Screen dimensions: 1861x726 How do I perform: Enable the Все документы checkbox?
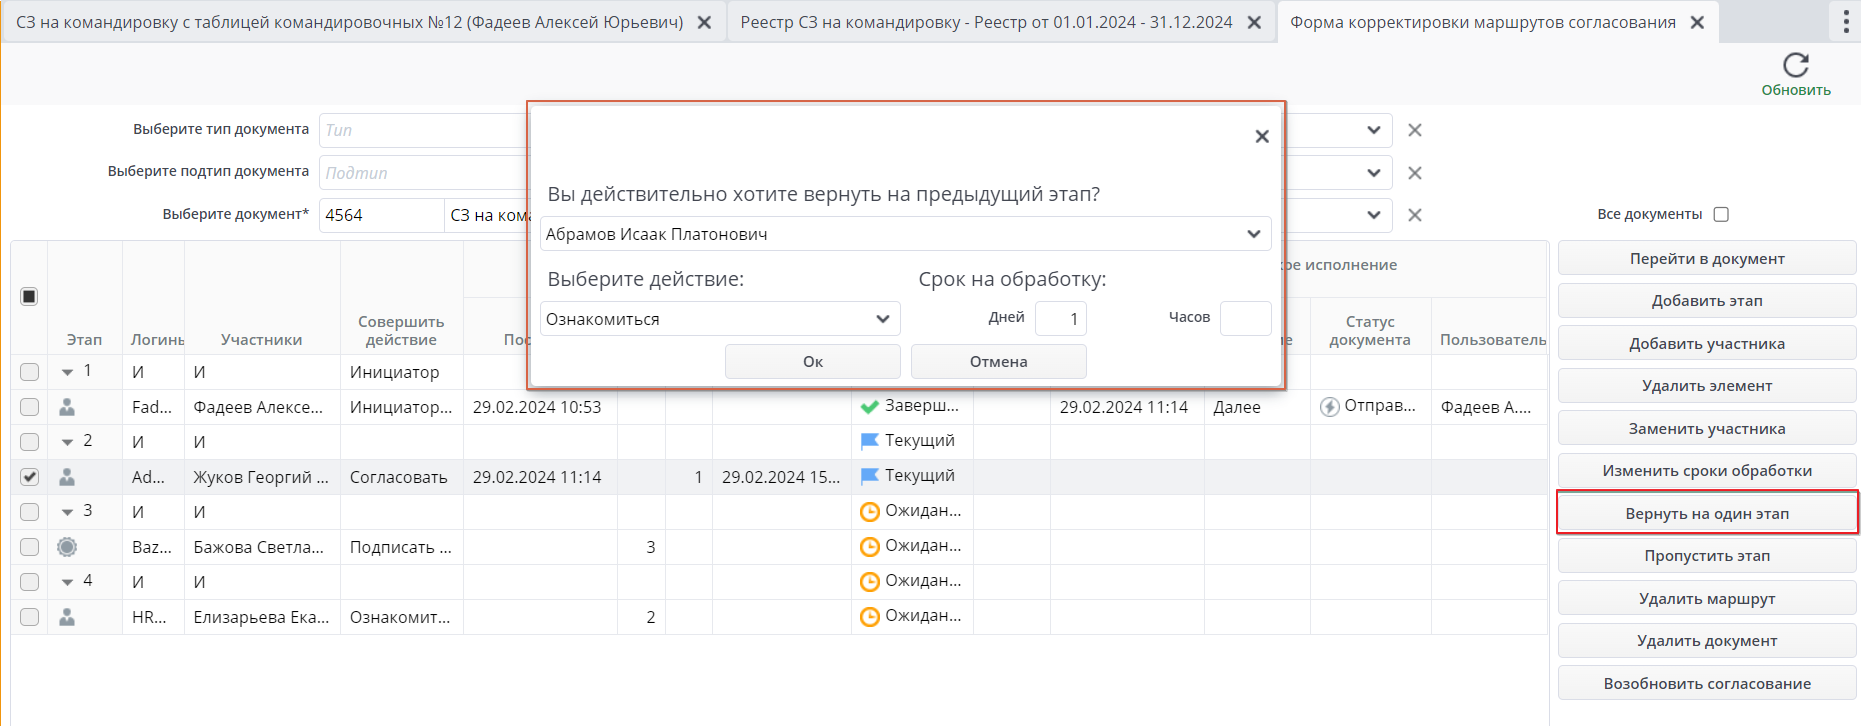pyautogui.click(x=1721, y=214)
